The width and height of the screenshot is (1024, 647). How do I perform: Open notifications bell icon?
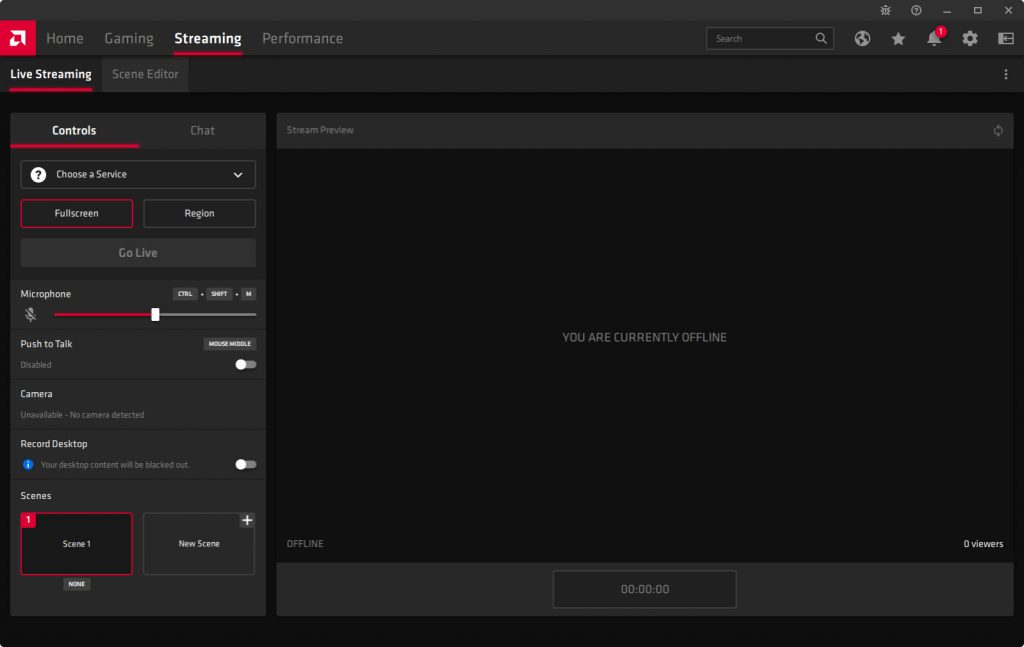(x=934, y=39)
